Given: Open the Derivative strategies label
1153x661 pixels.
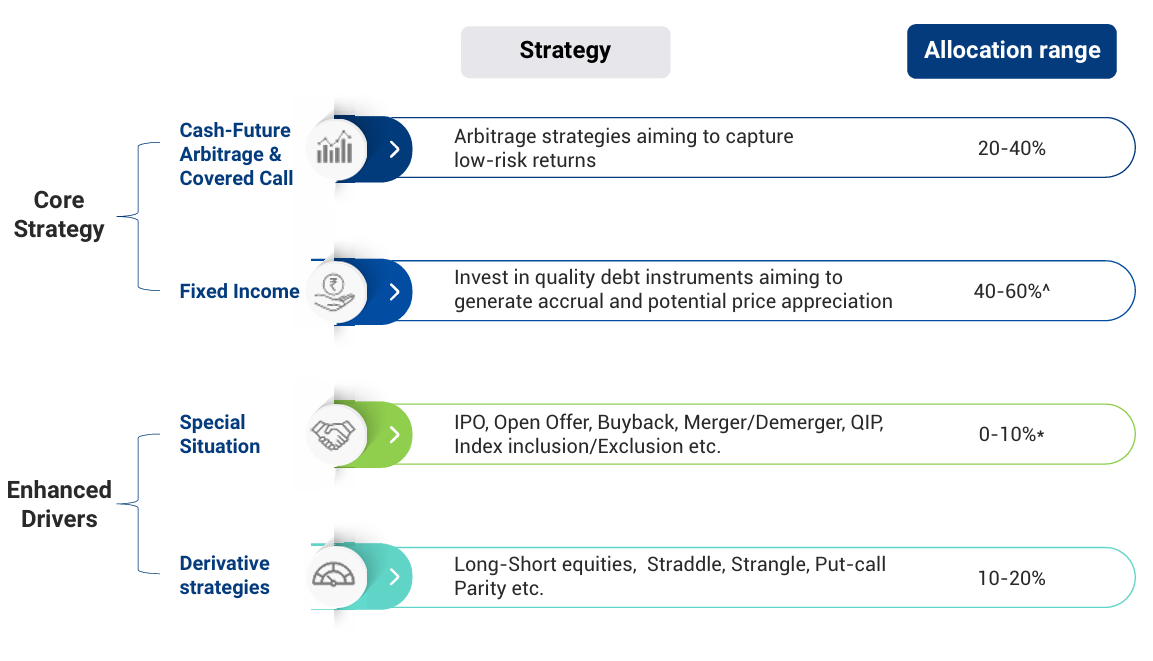Looking at the screenshot, I should click(225, 575).
